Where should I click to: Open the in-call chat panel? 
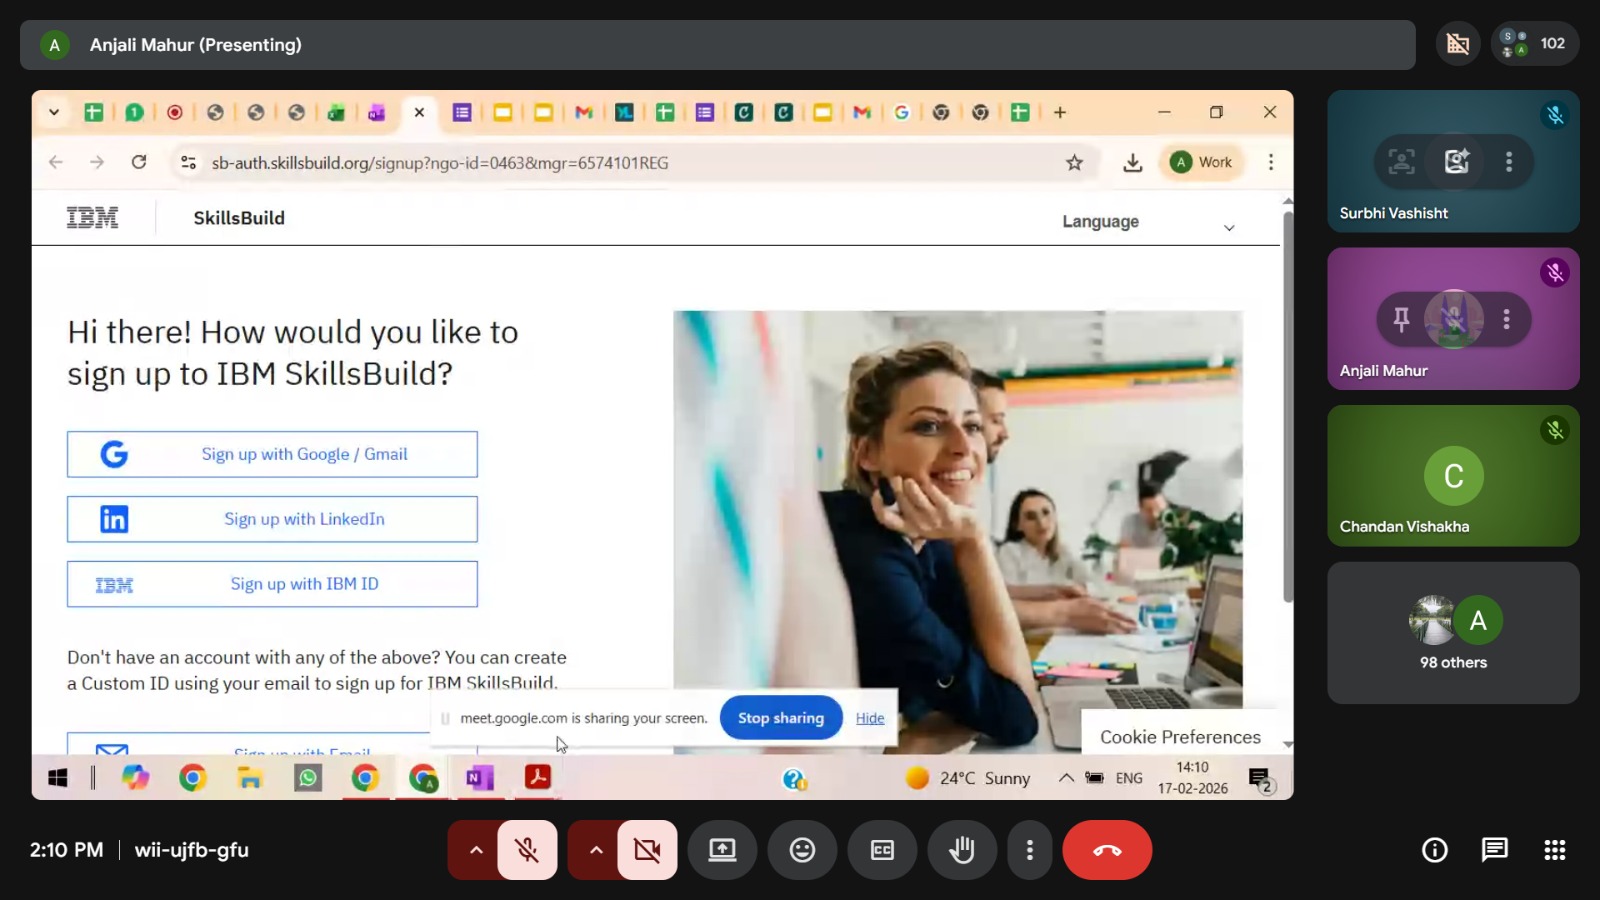point(1494,850)
